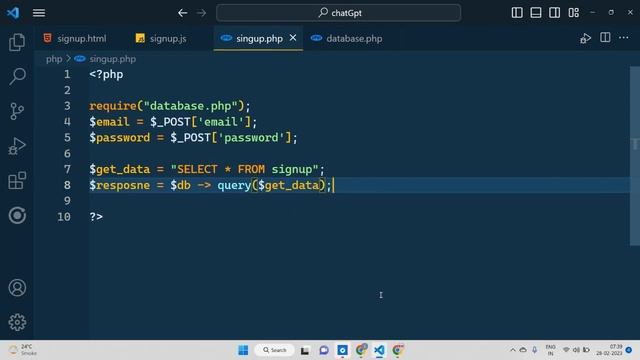
Task: Switch to the signup.html tab
Action: [x=75, y=38]
